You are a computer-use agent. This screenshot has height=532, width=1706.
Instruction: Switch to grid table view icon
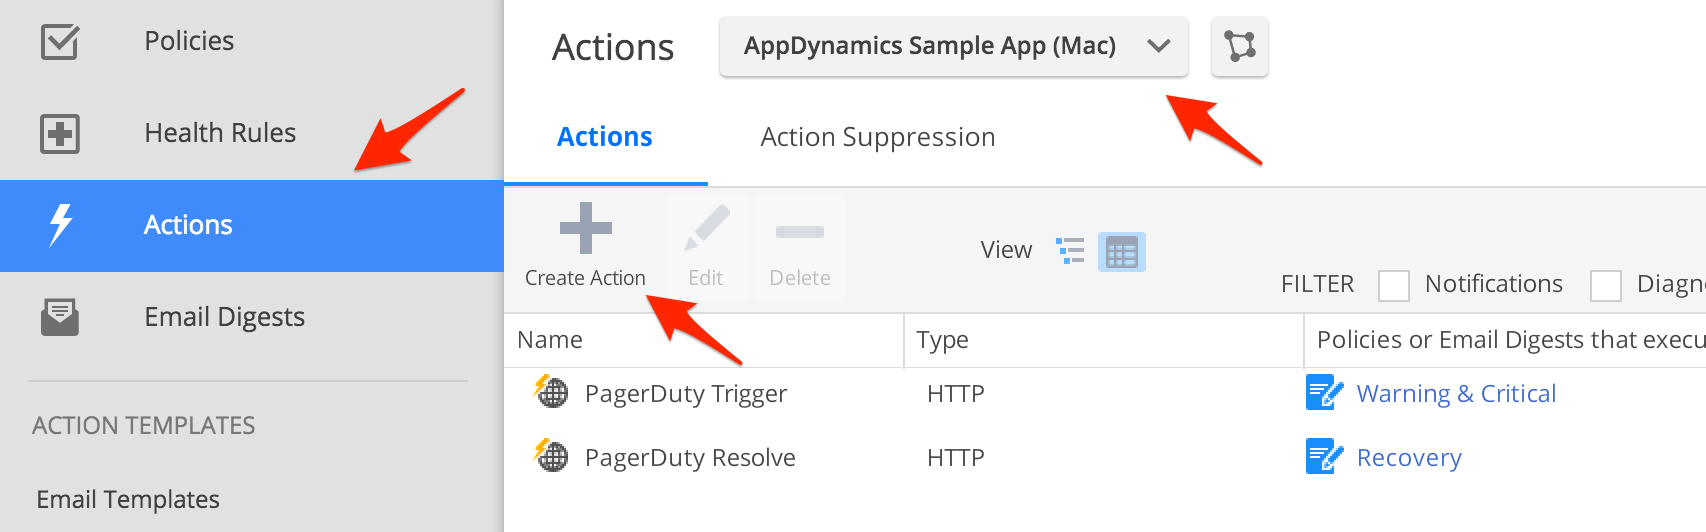click(x=1121, y=252)
